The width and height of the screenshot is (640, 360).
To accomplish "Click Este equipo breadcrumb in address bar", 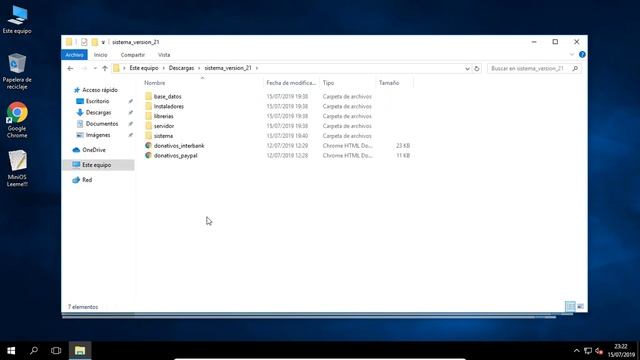I will [x=144, y=68].
